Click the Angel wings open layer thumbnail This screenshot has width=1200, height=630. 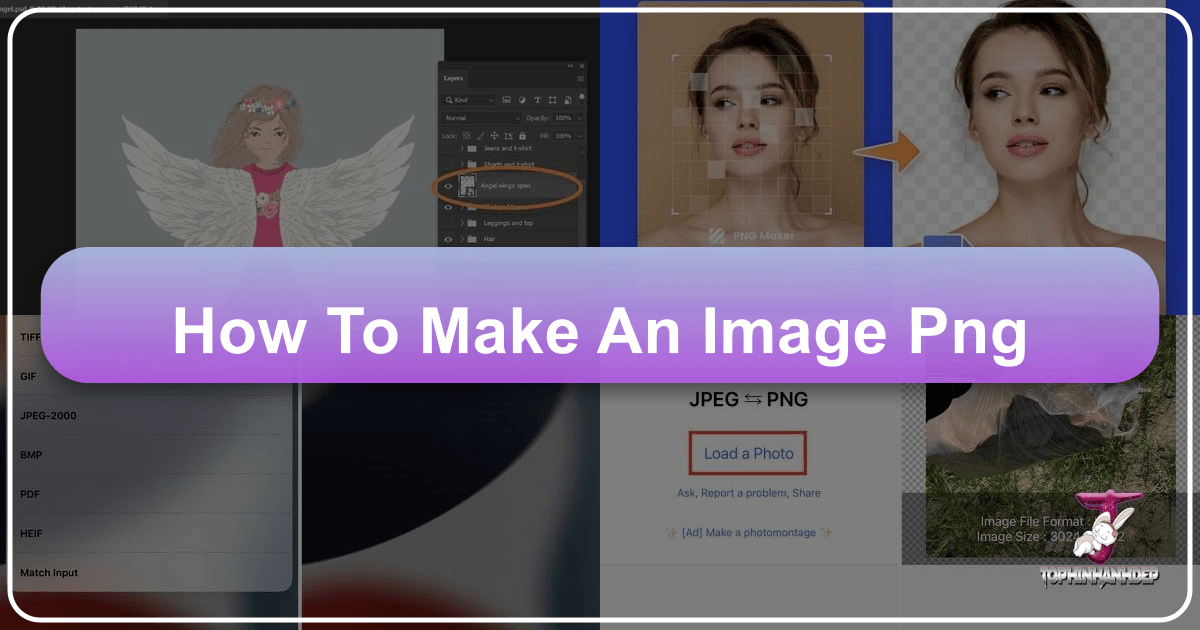467,186
